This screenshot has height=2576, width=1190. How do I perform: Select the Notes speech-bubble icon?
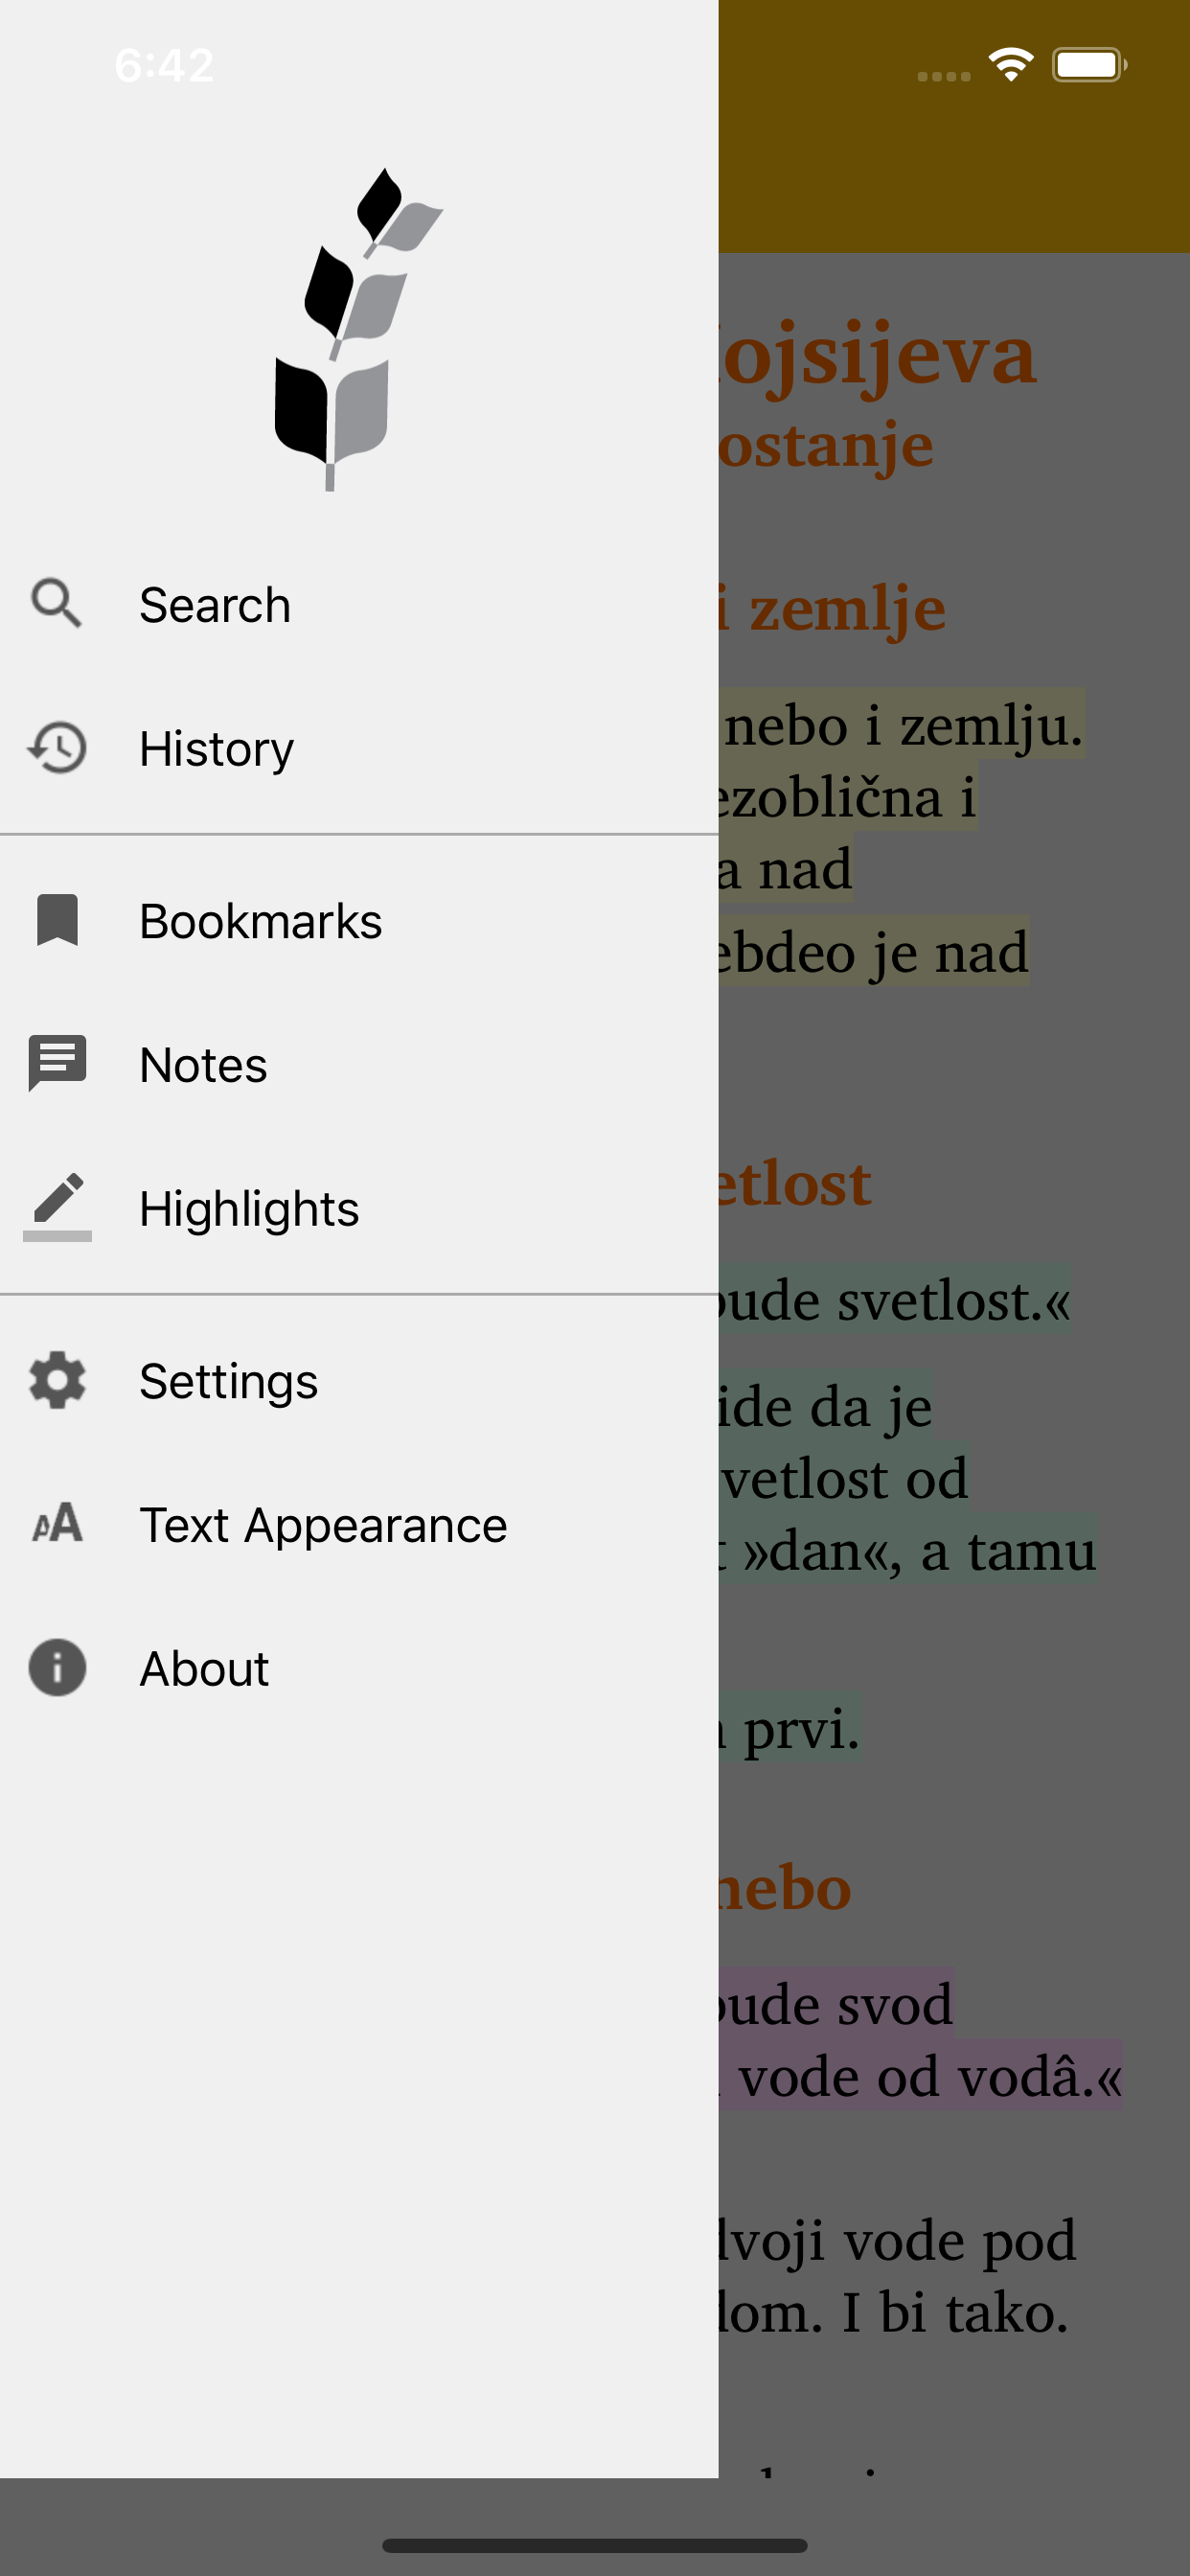point(57,1064)
